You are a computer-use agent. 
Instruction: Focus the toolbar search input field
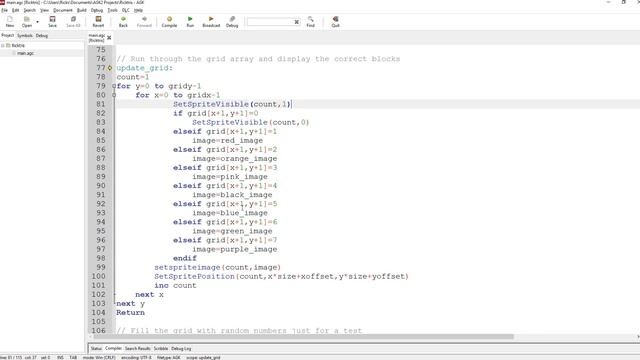coord(270,22)
